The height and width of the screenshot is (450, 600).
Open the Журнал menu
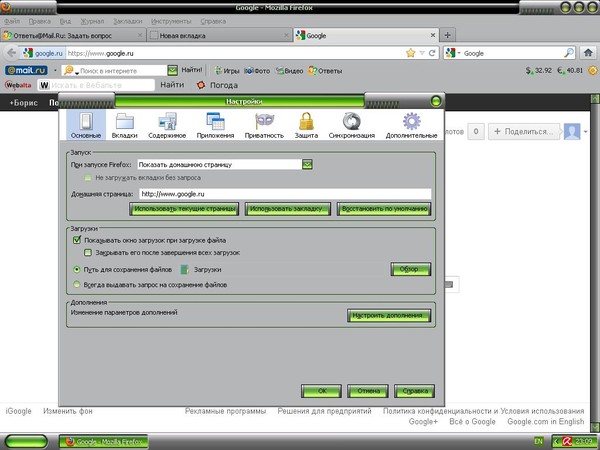tap(92, 21)
